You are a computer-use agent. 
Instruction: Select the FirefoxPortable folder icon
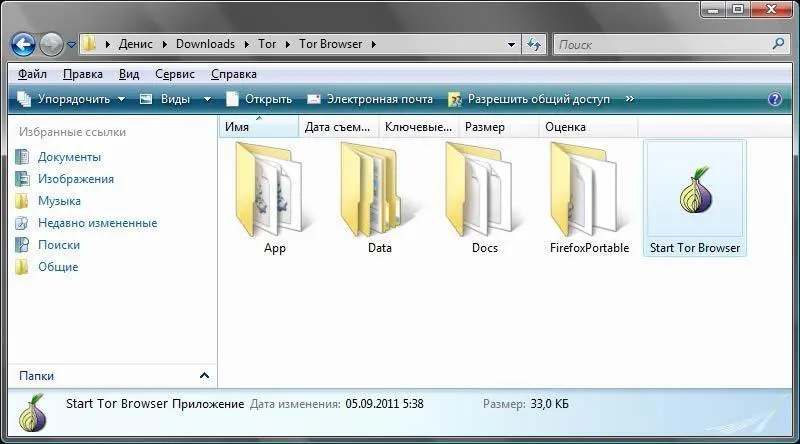point(587,189)
